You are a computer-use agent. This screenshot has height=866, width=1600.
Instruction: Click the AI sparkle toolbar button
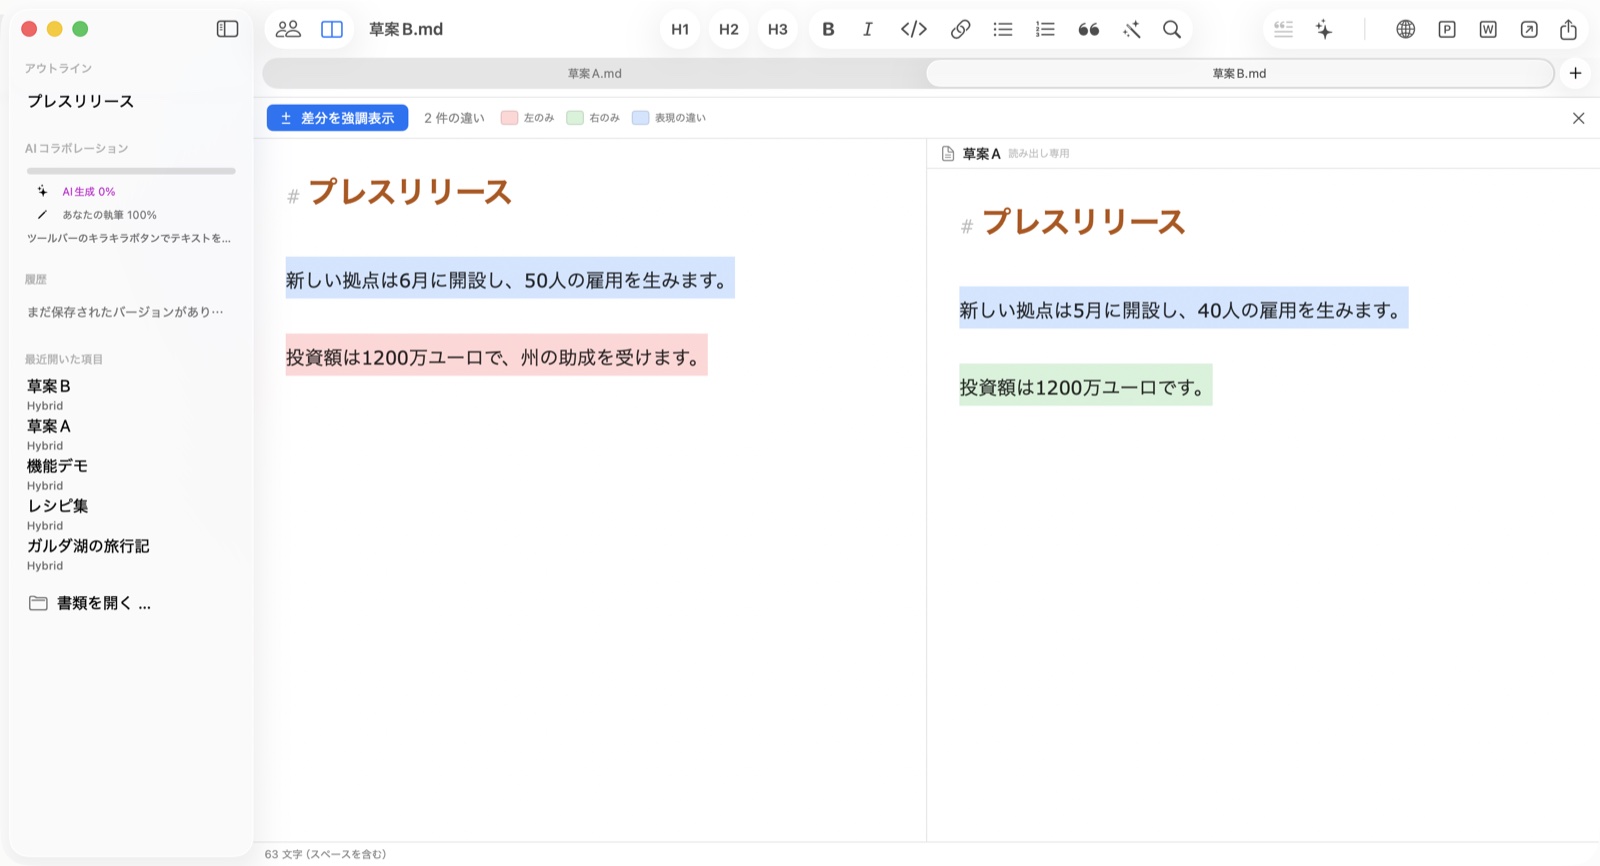1324,29
